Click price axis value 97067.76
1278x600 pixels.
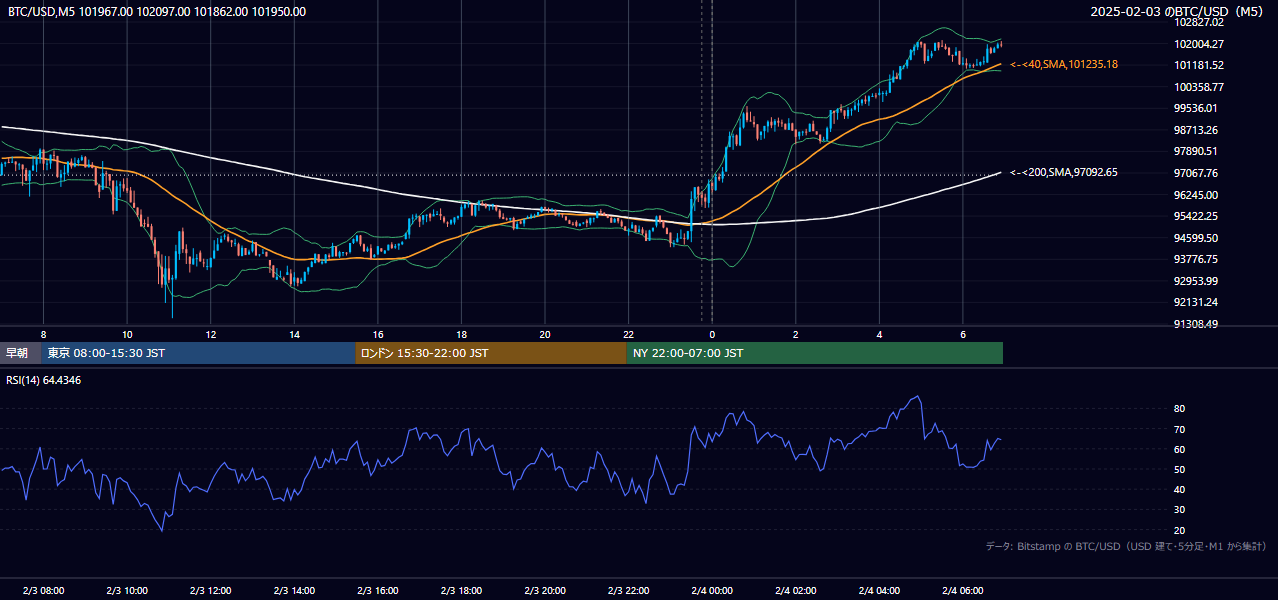pyautogui.click(x=1197, y=173)
